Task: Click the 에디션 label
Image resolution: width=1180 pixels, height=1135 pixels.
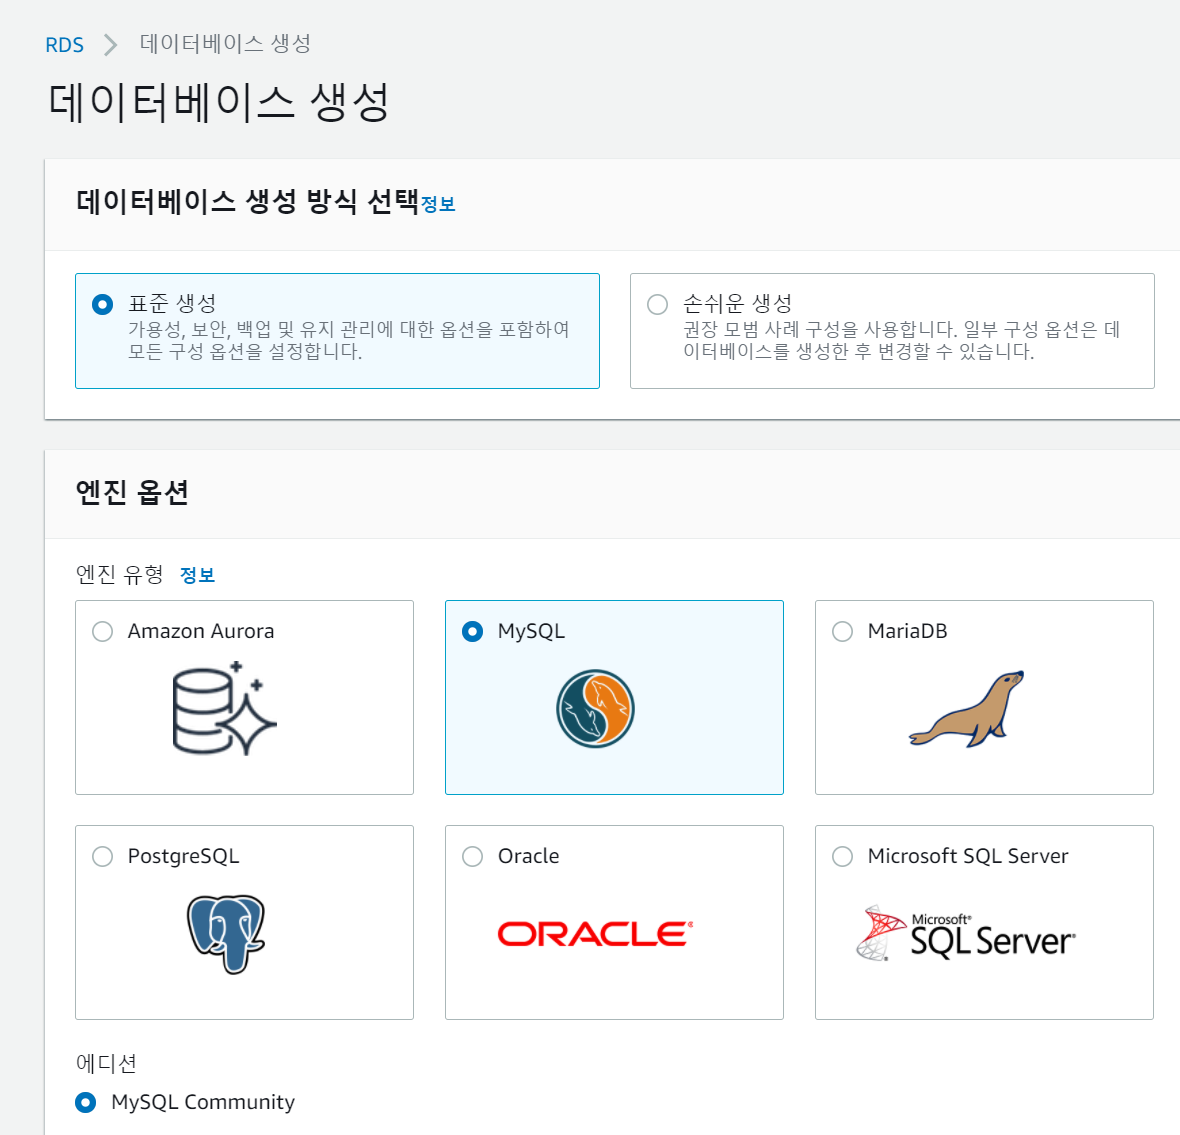Action: tap(106, 1063)
